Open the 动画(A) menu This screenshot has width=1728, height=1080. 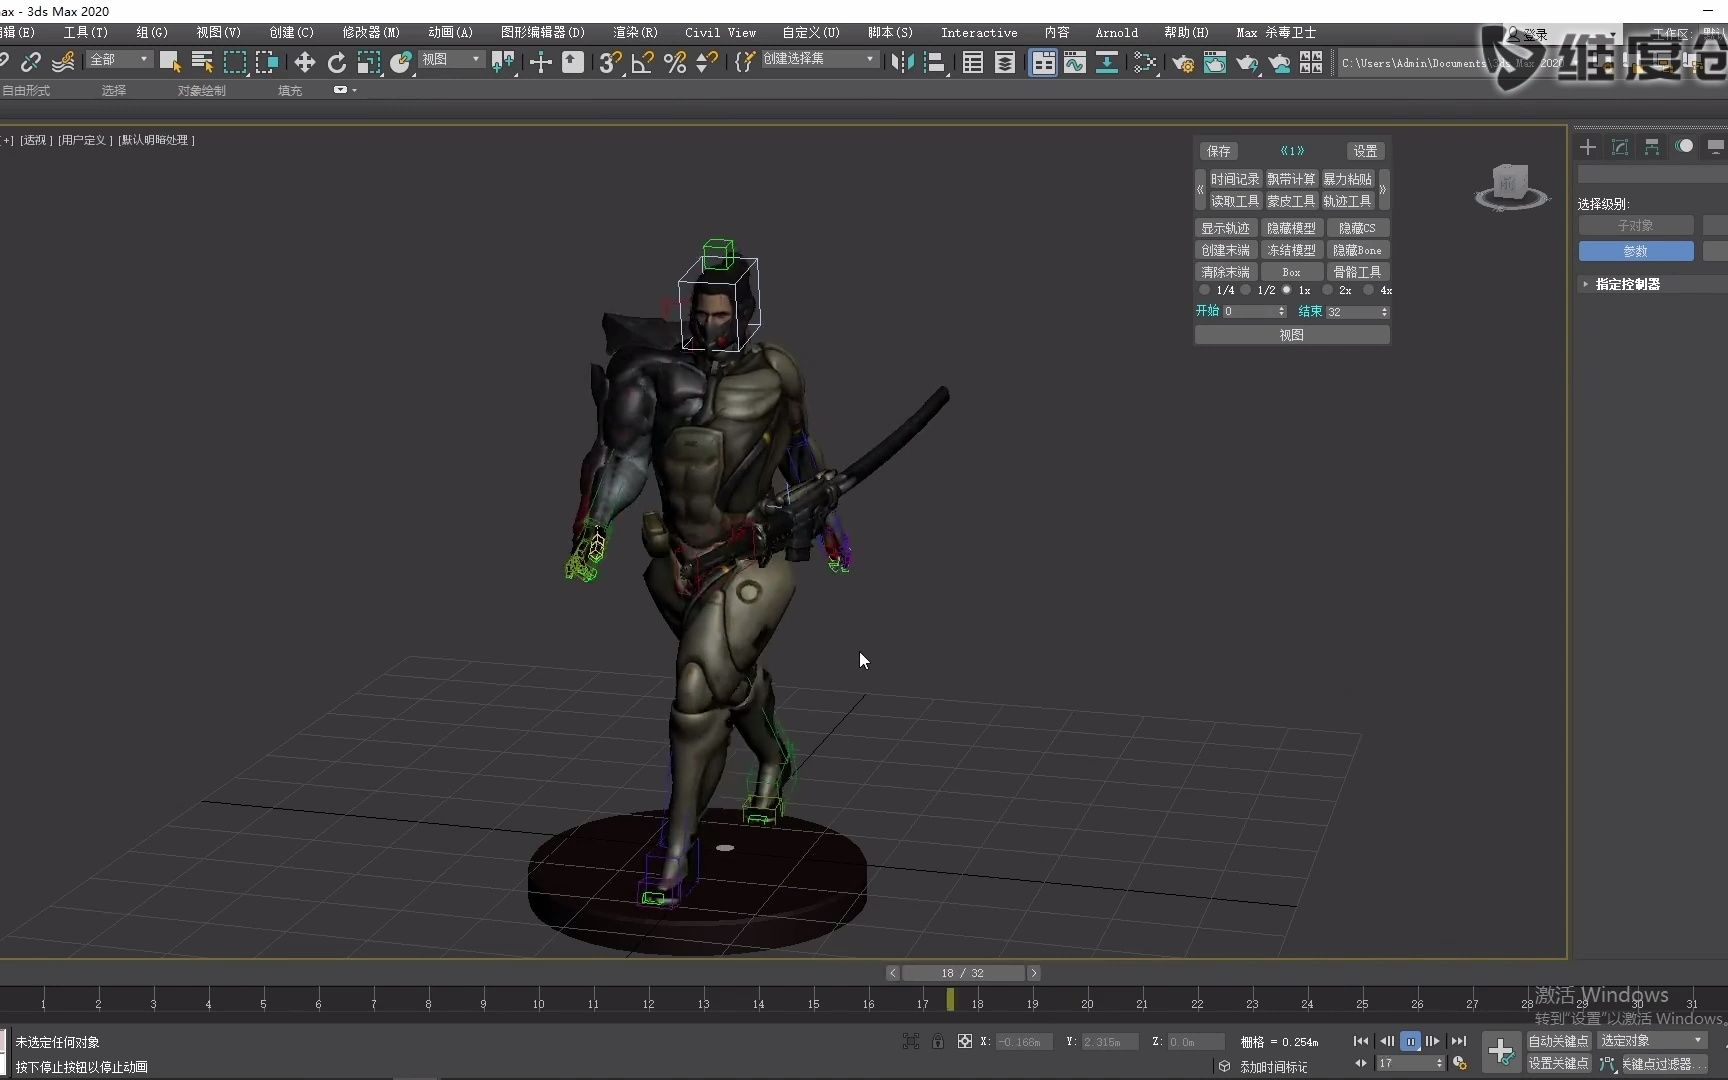tap(450, 32)
